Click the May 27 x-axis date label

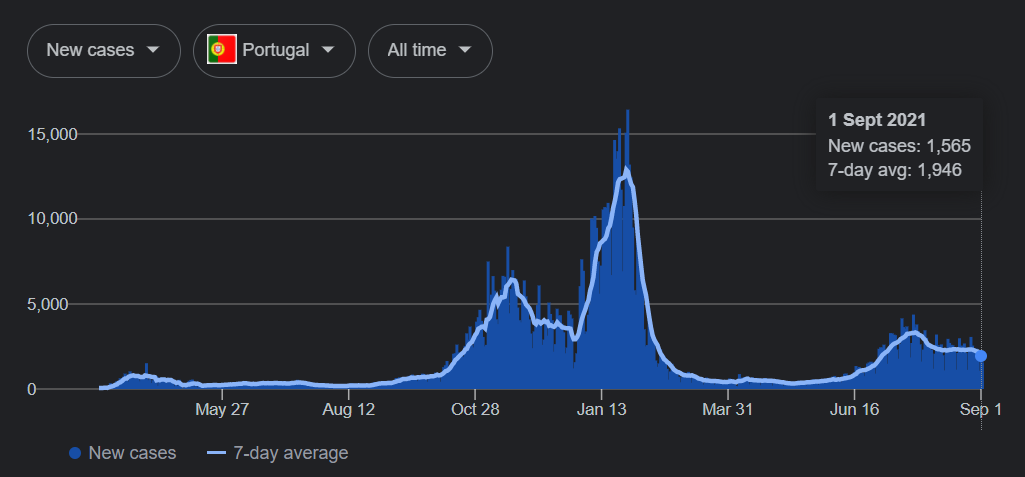[222, 409]
